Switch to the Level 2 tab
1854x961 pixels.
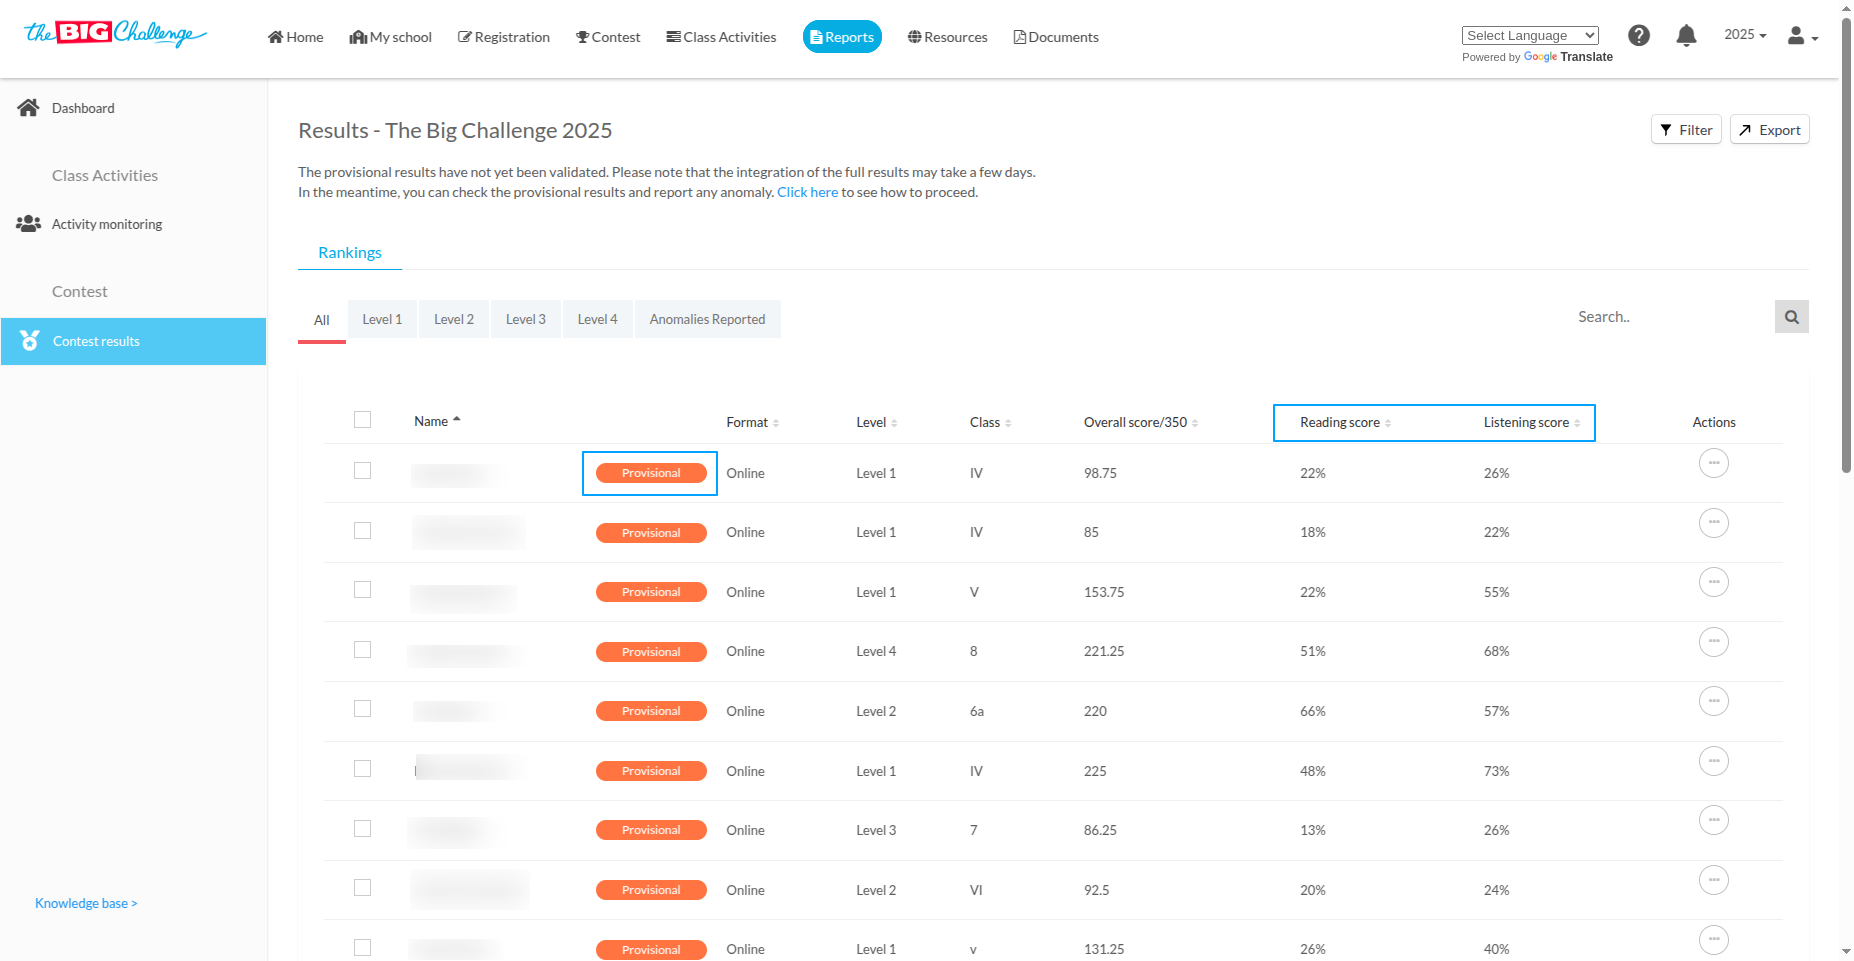coord(454,319)
